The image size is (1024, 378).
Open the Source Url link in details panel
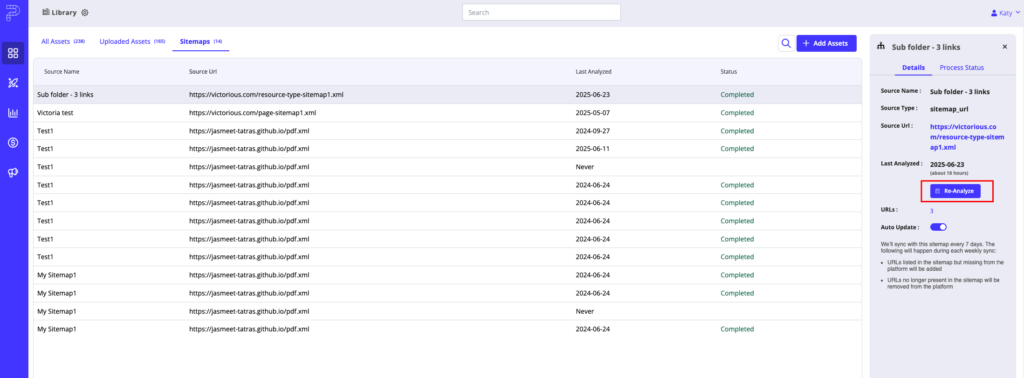[967, 137]
